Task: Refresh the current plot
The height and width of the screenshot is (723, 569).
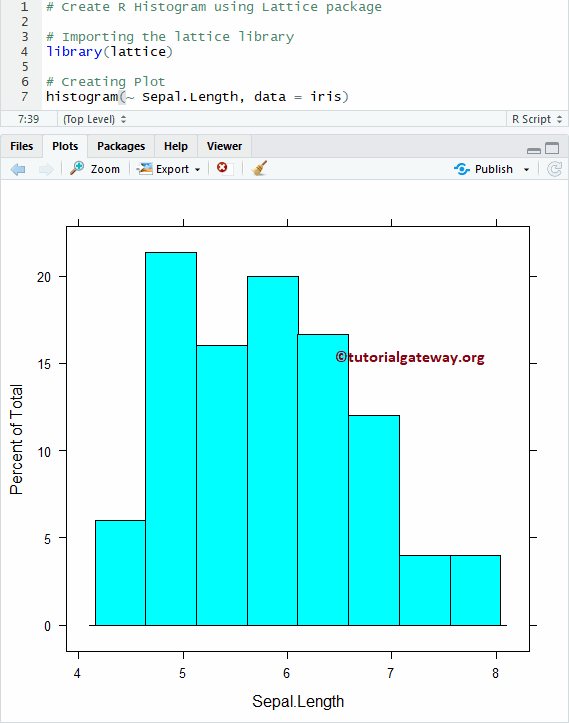Action: pos(554,169)
